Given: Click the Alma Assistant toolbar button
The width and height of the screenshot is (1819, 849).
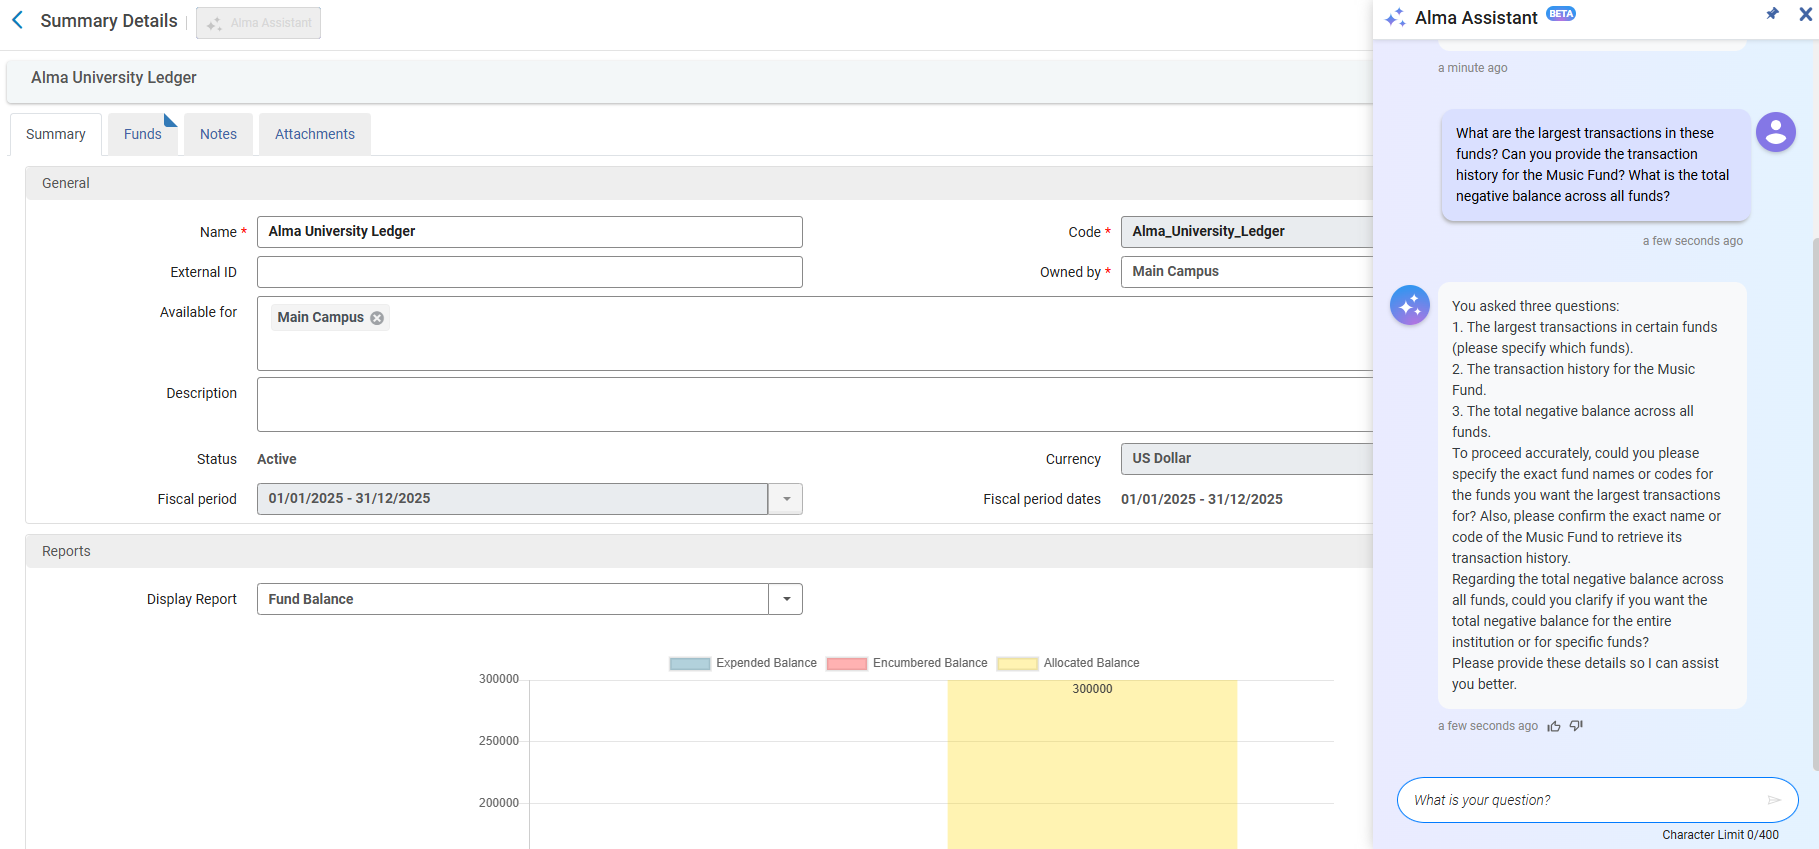Looking at the screenshot, I should 258,23.
